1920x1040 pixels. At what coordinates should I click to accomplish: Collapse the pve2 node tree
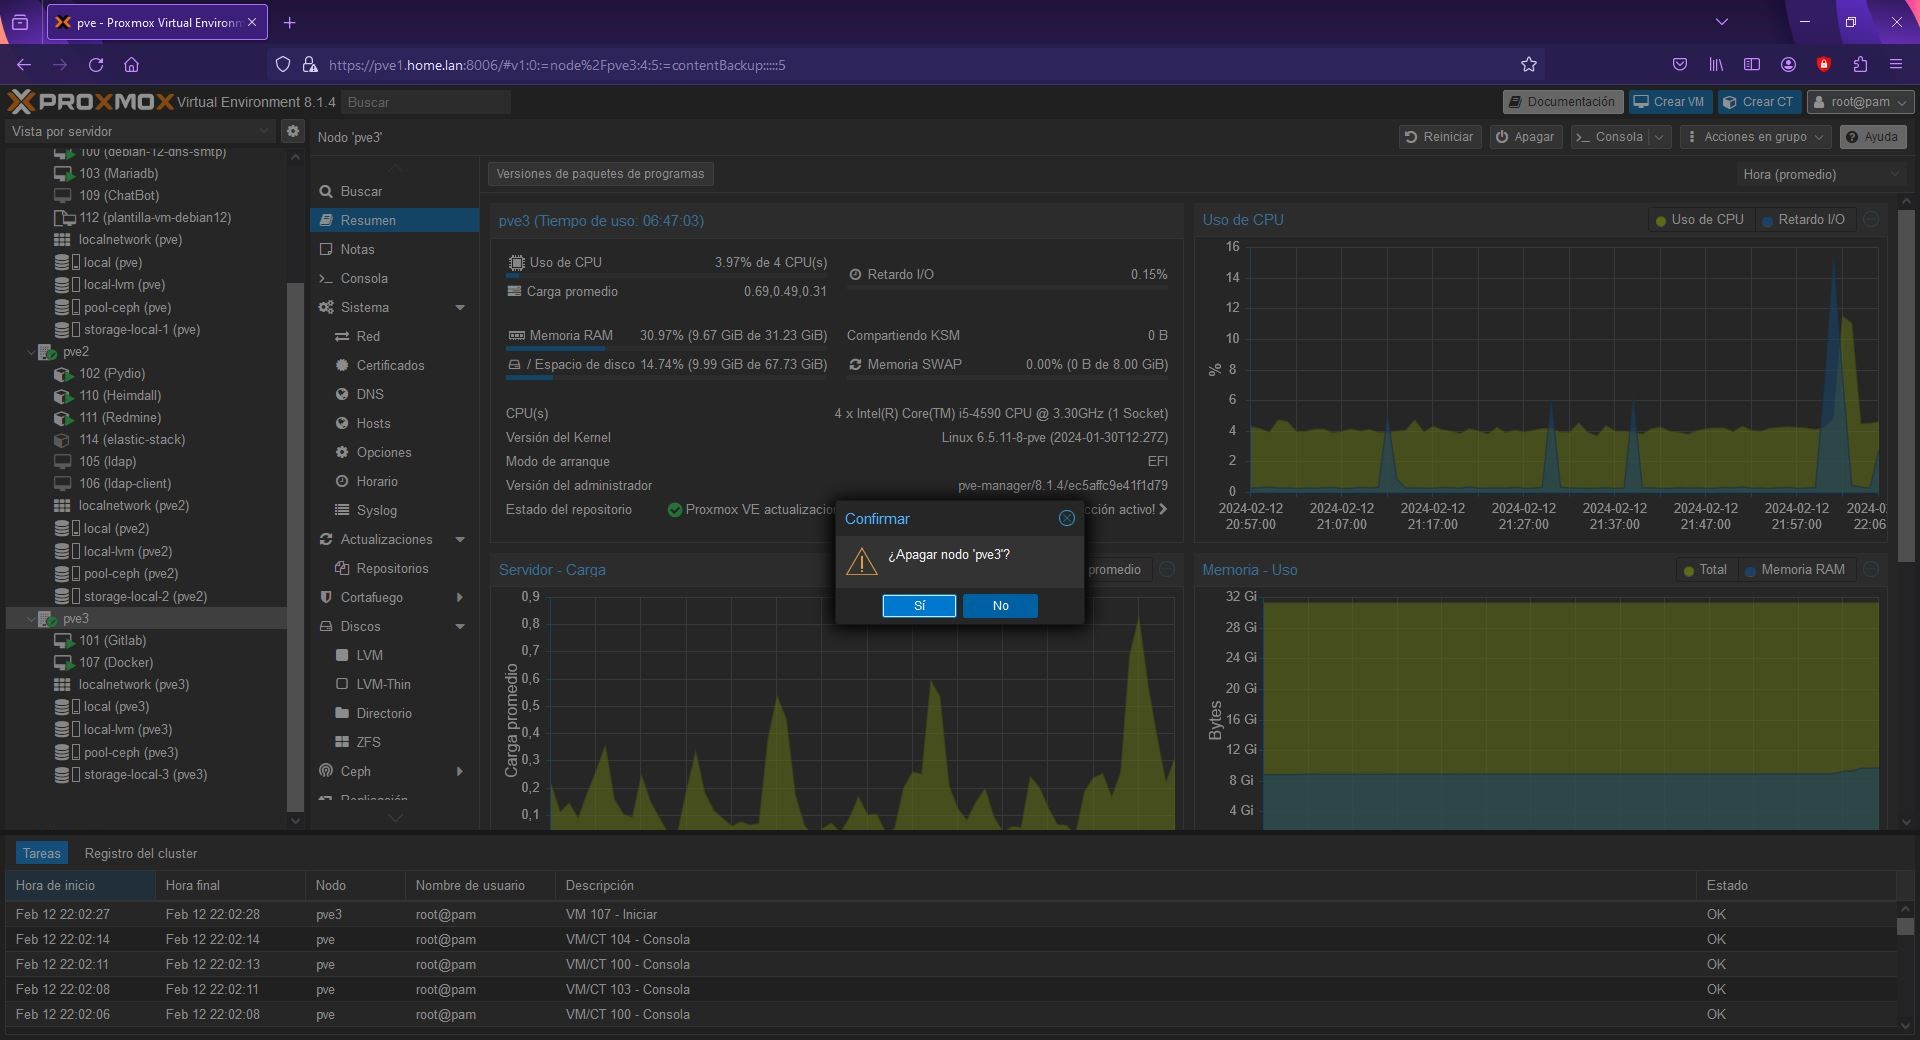(31, 352)
